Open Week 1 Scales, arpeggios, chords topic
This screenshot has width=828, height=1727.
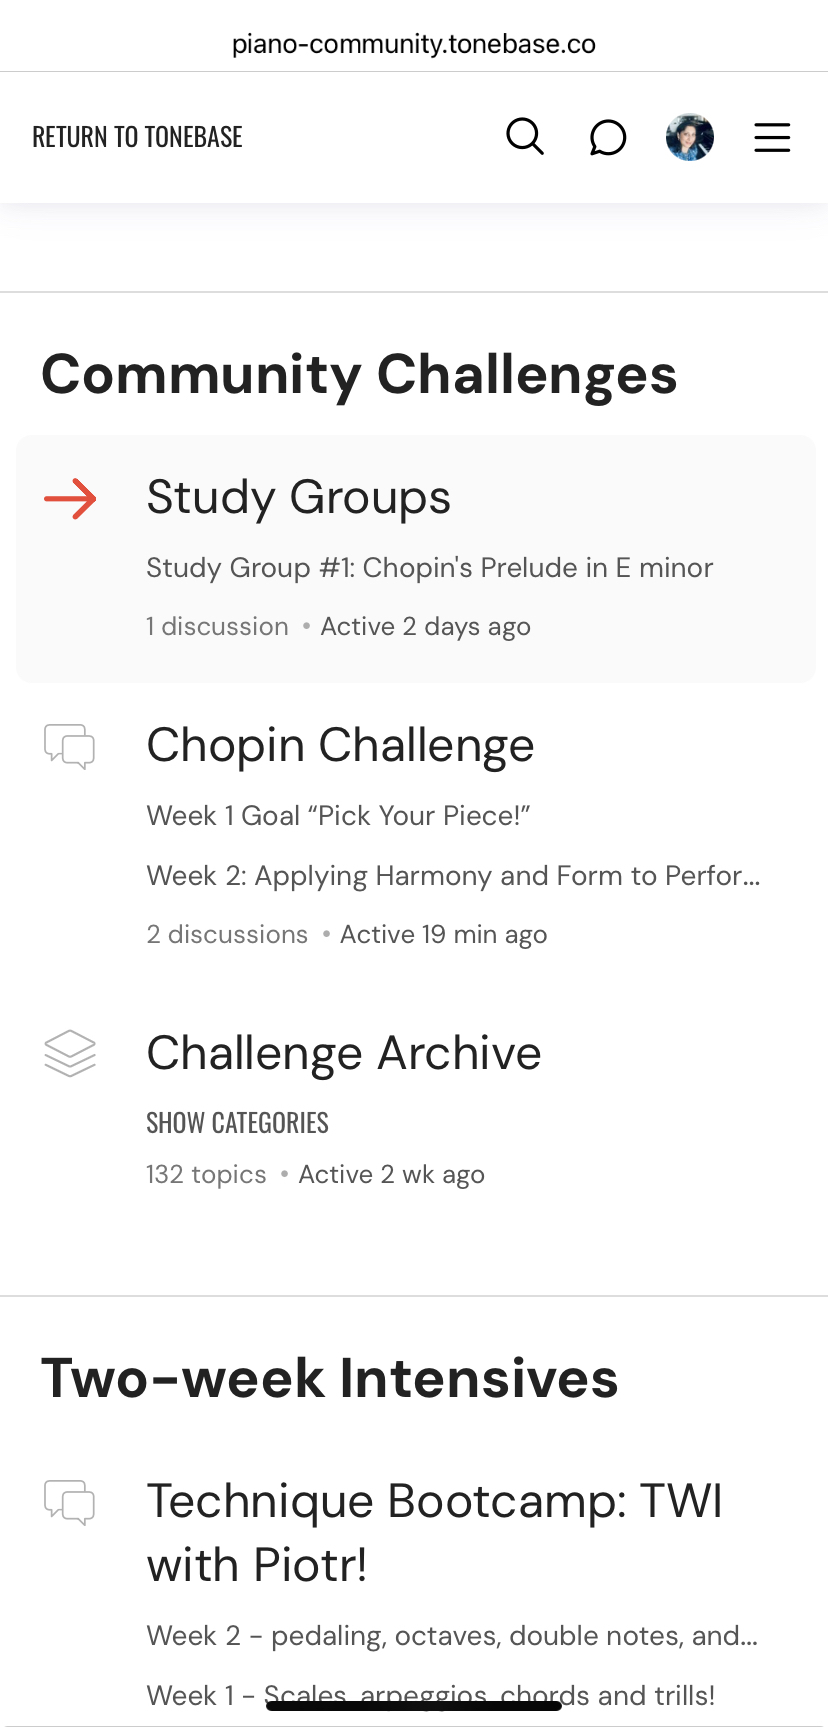pos(431,1695)
